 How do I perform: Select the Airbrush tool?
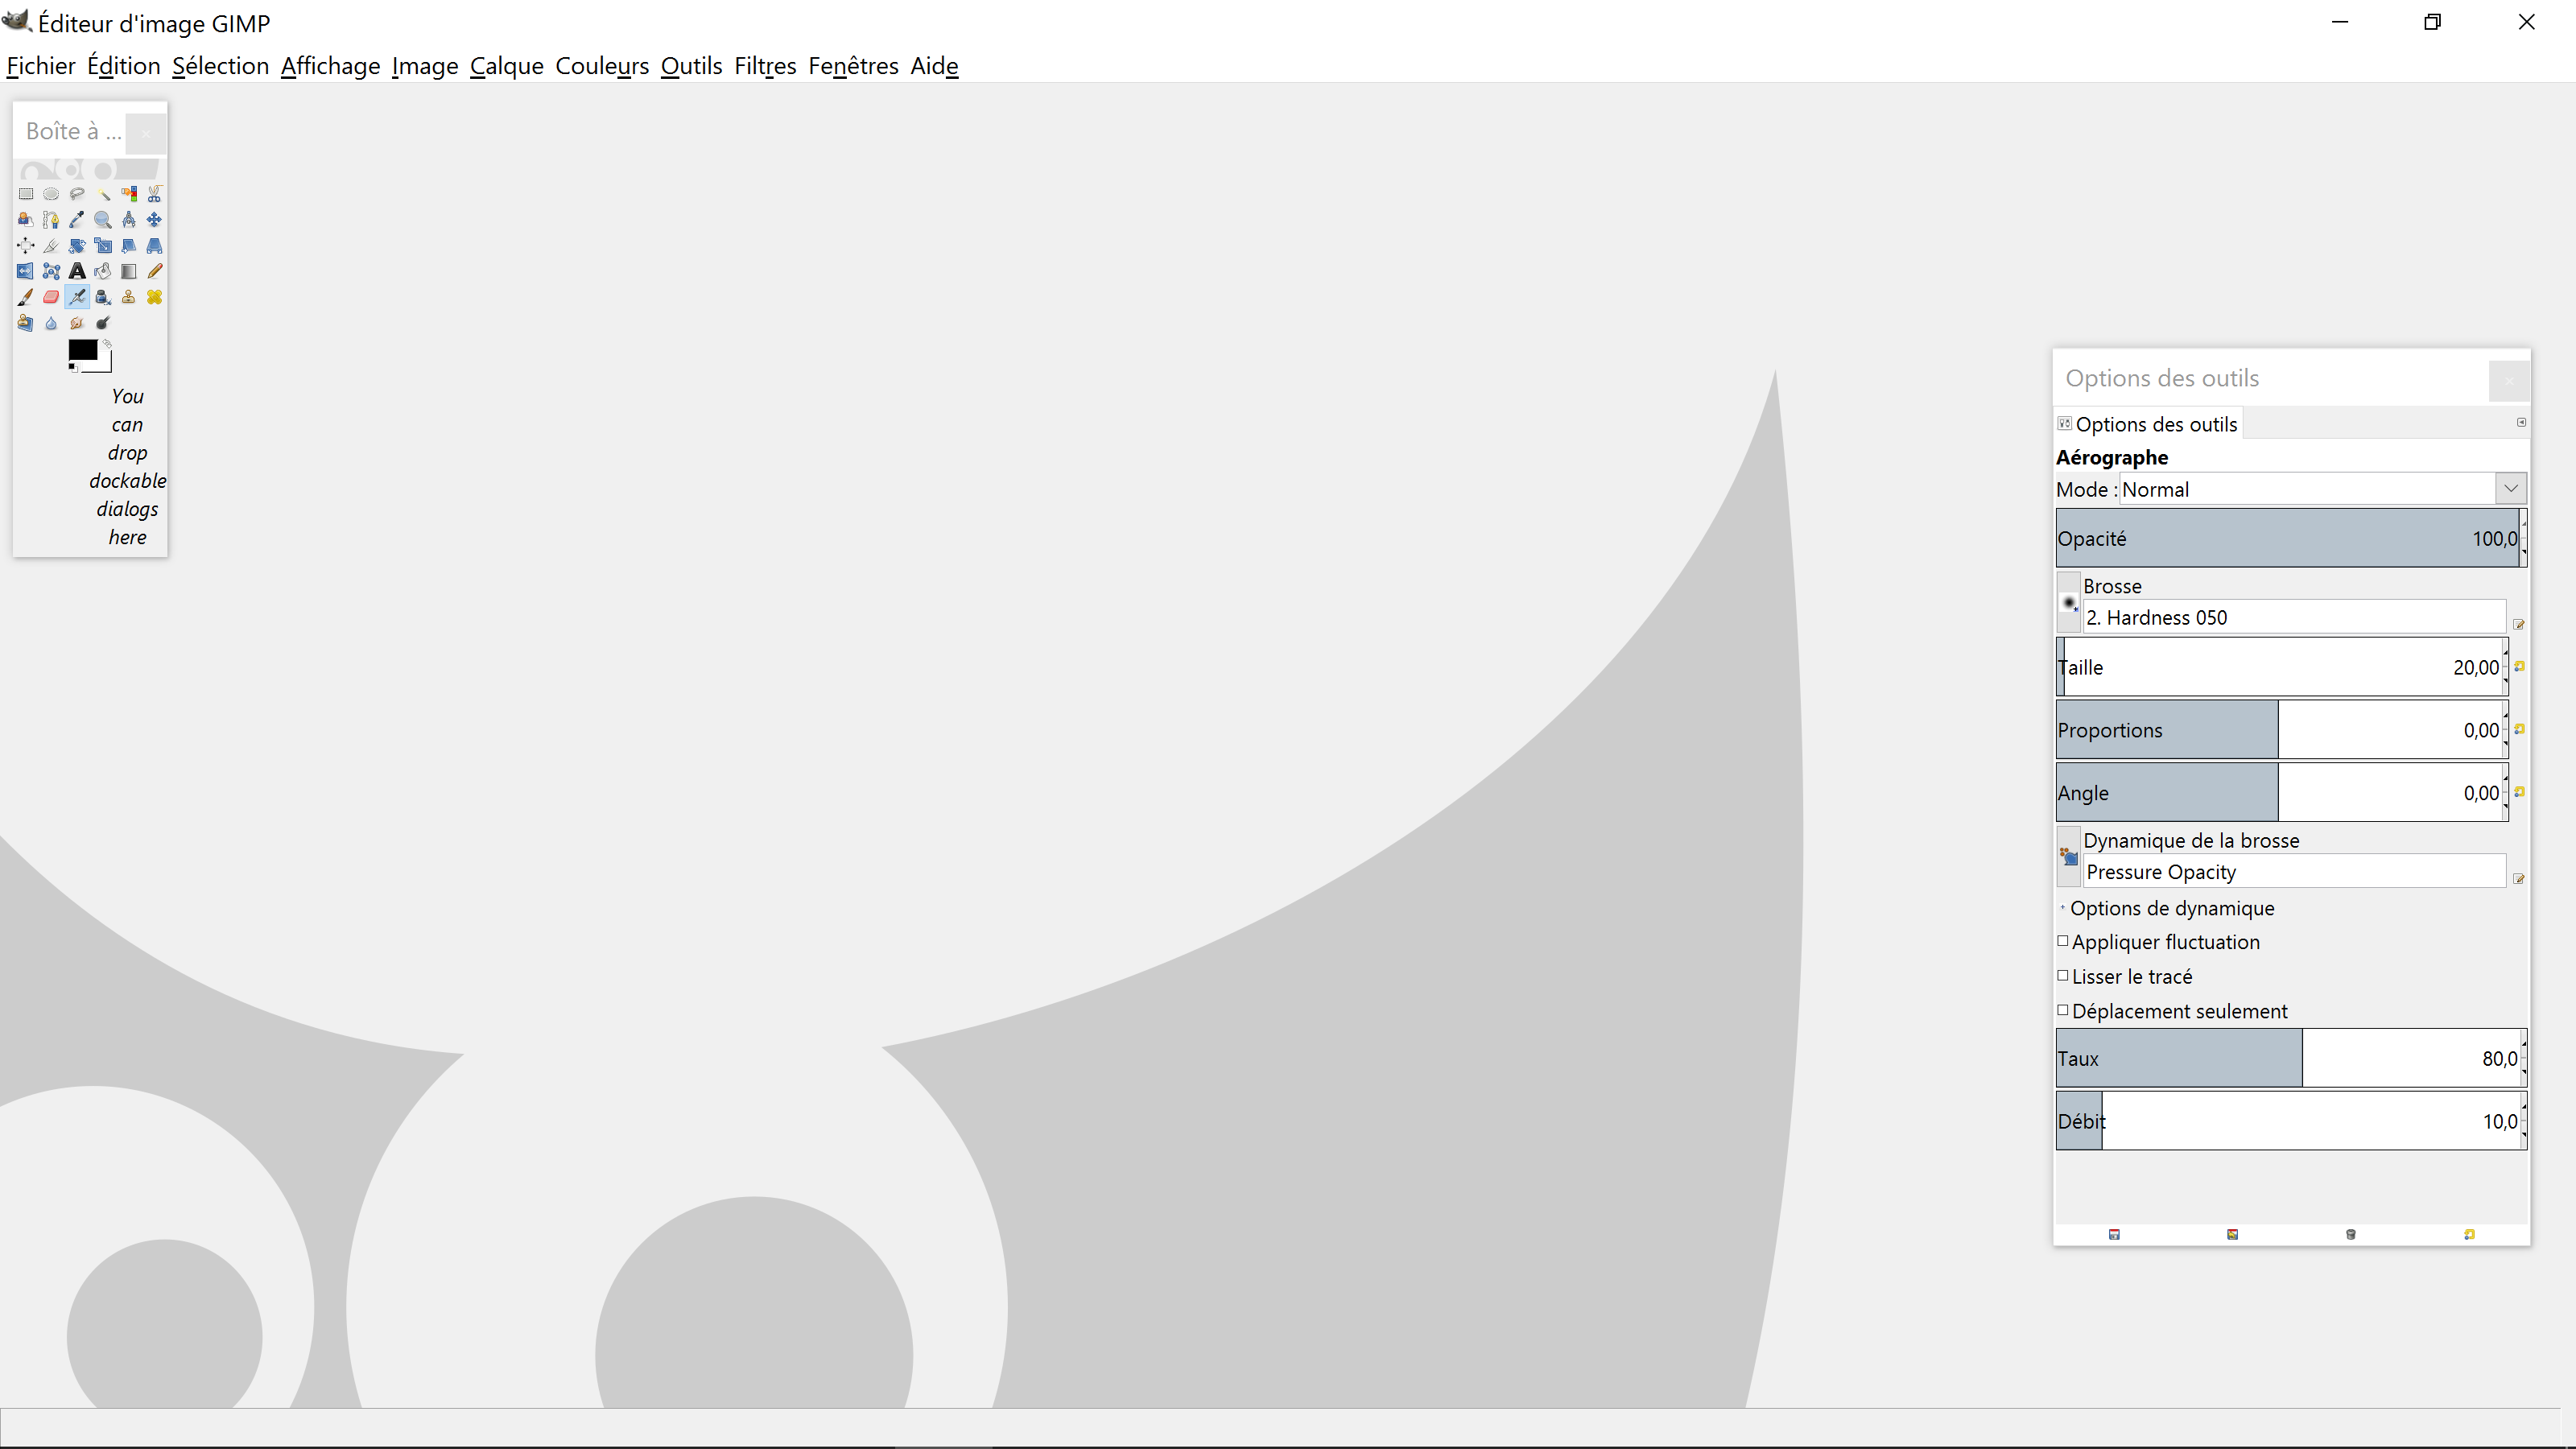pos(77,297)
